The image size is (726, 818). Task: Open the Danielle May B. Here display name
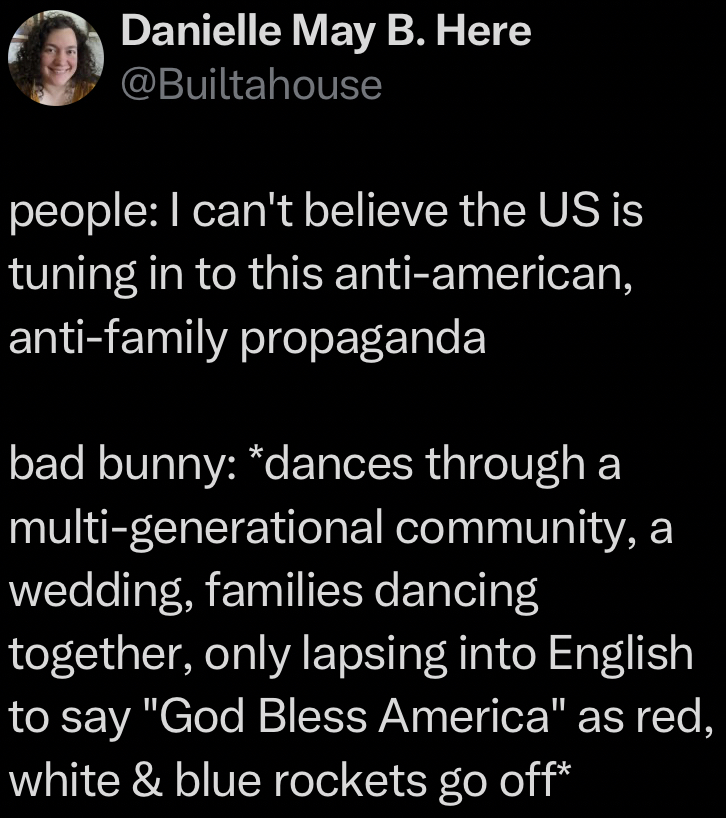[326, 35]
